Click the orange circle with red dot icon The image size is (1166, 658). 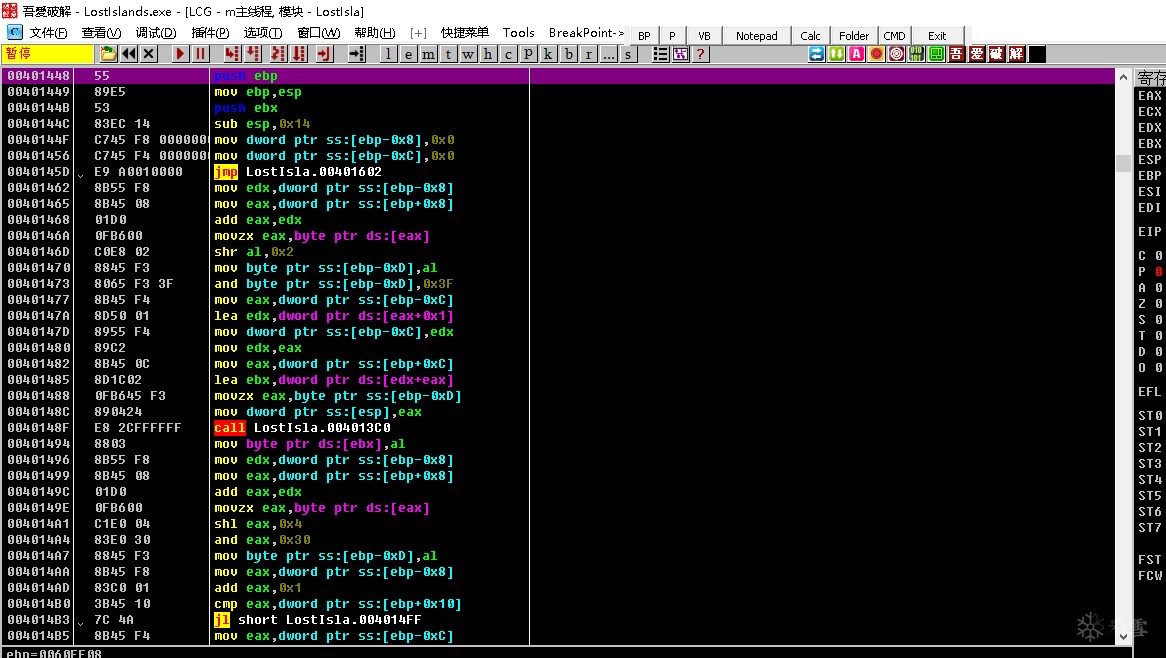877,54
